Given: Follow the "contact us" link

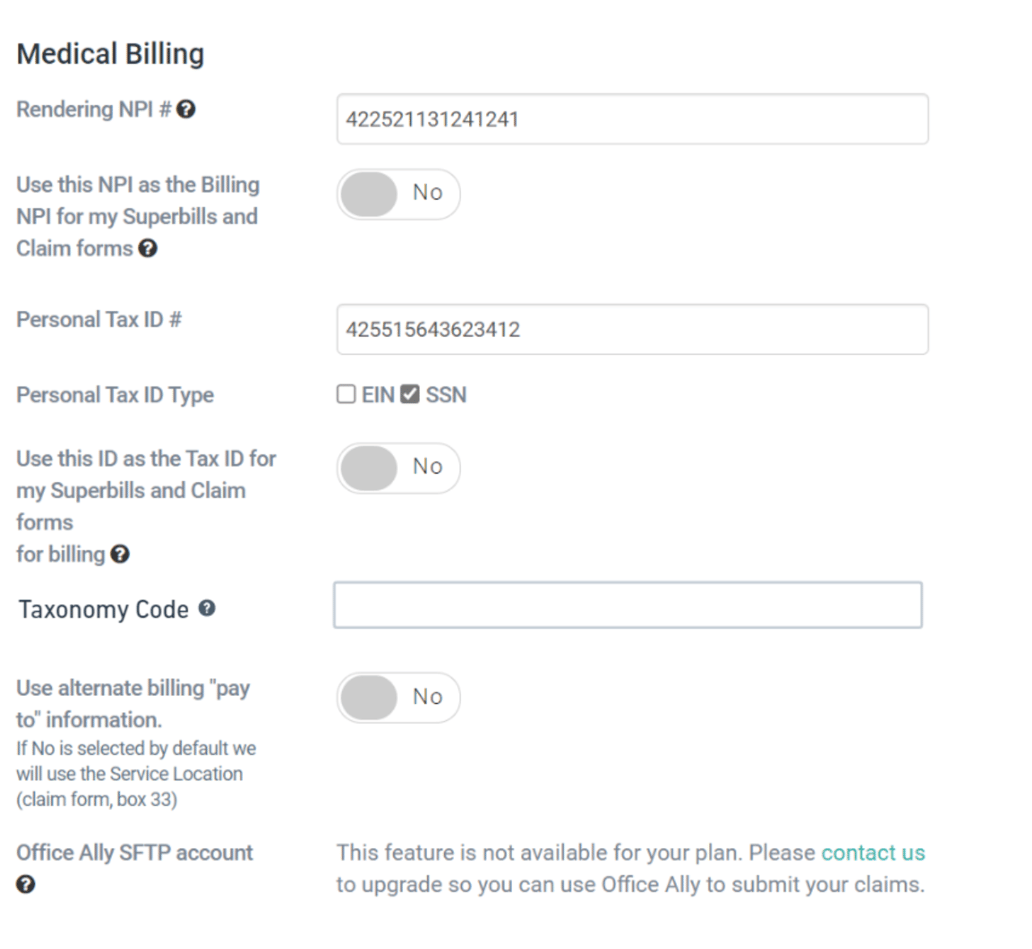Looking at the screenshot, I should point(873,853).
